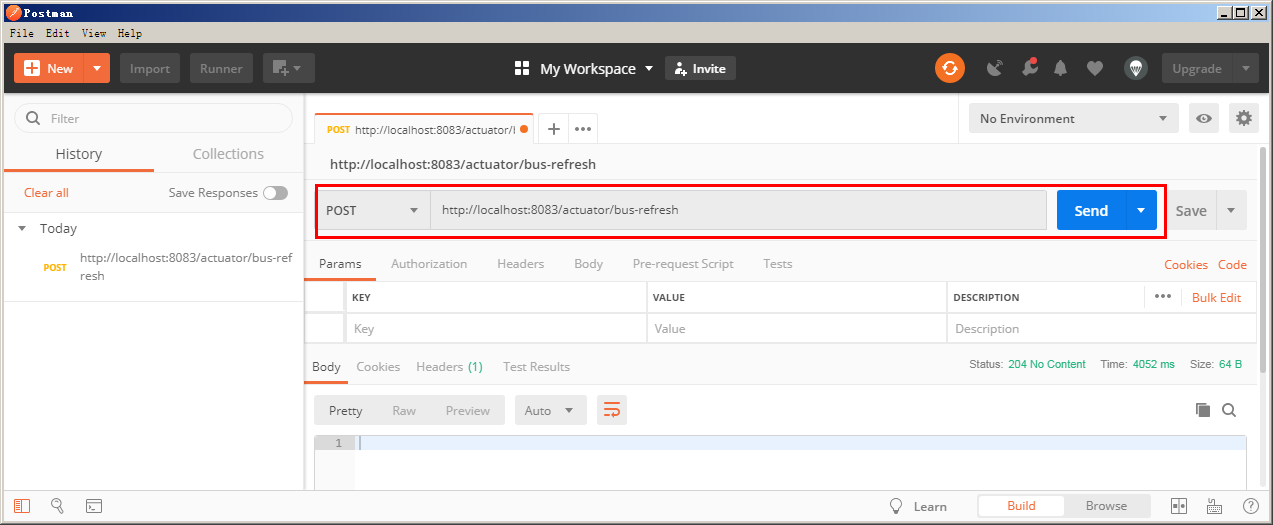Open the New button dropdown arrow
The width and height of the screenshot is (1273, 525).
[96, 68]
